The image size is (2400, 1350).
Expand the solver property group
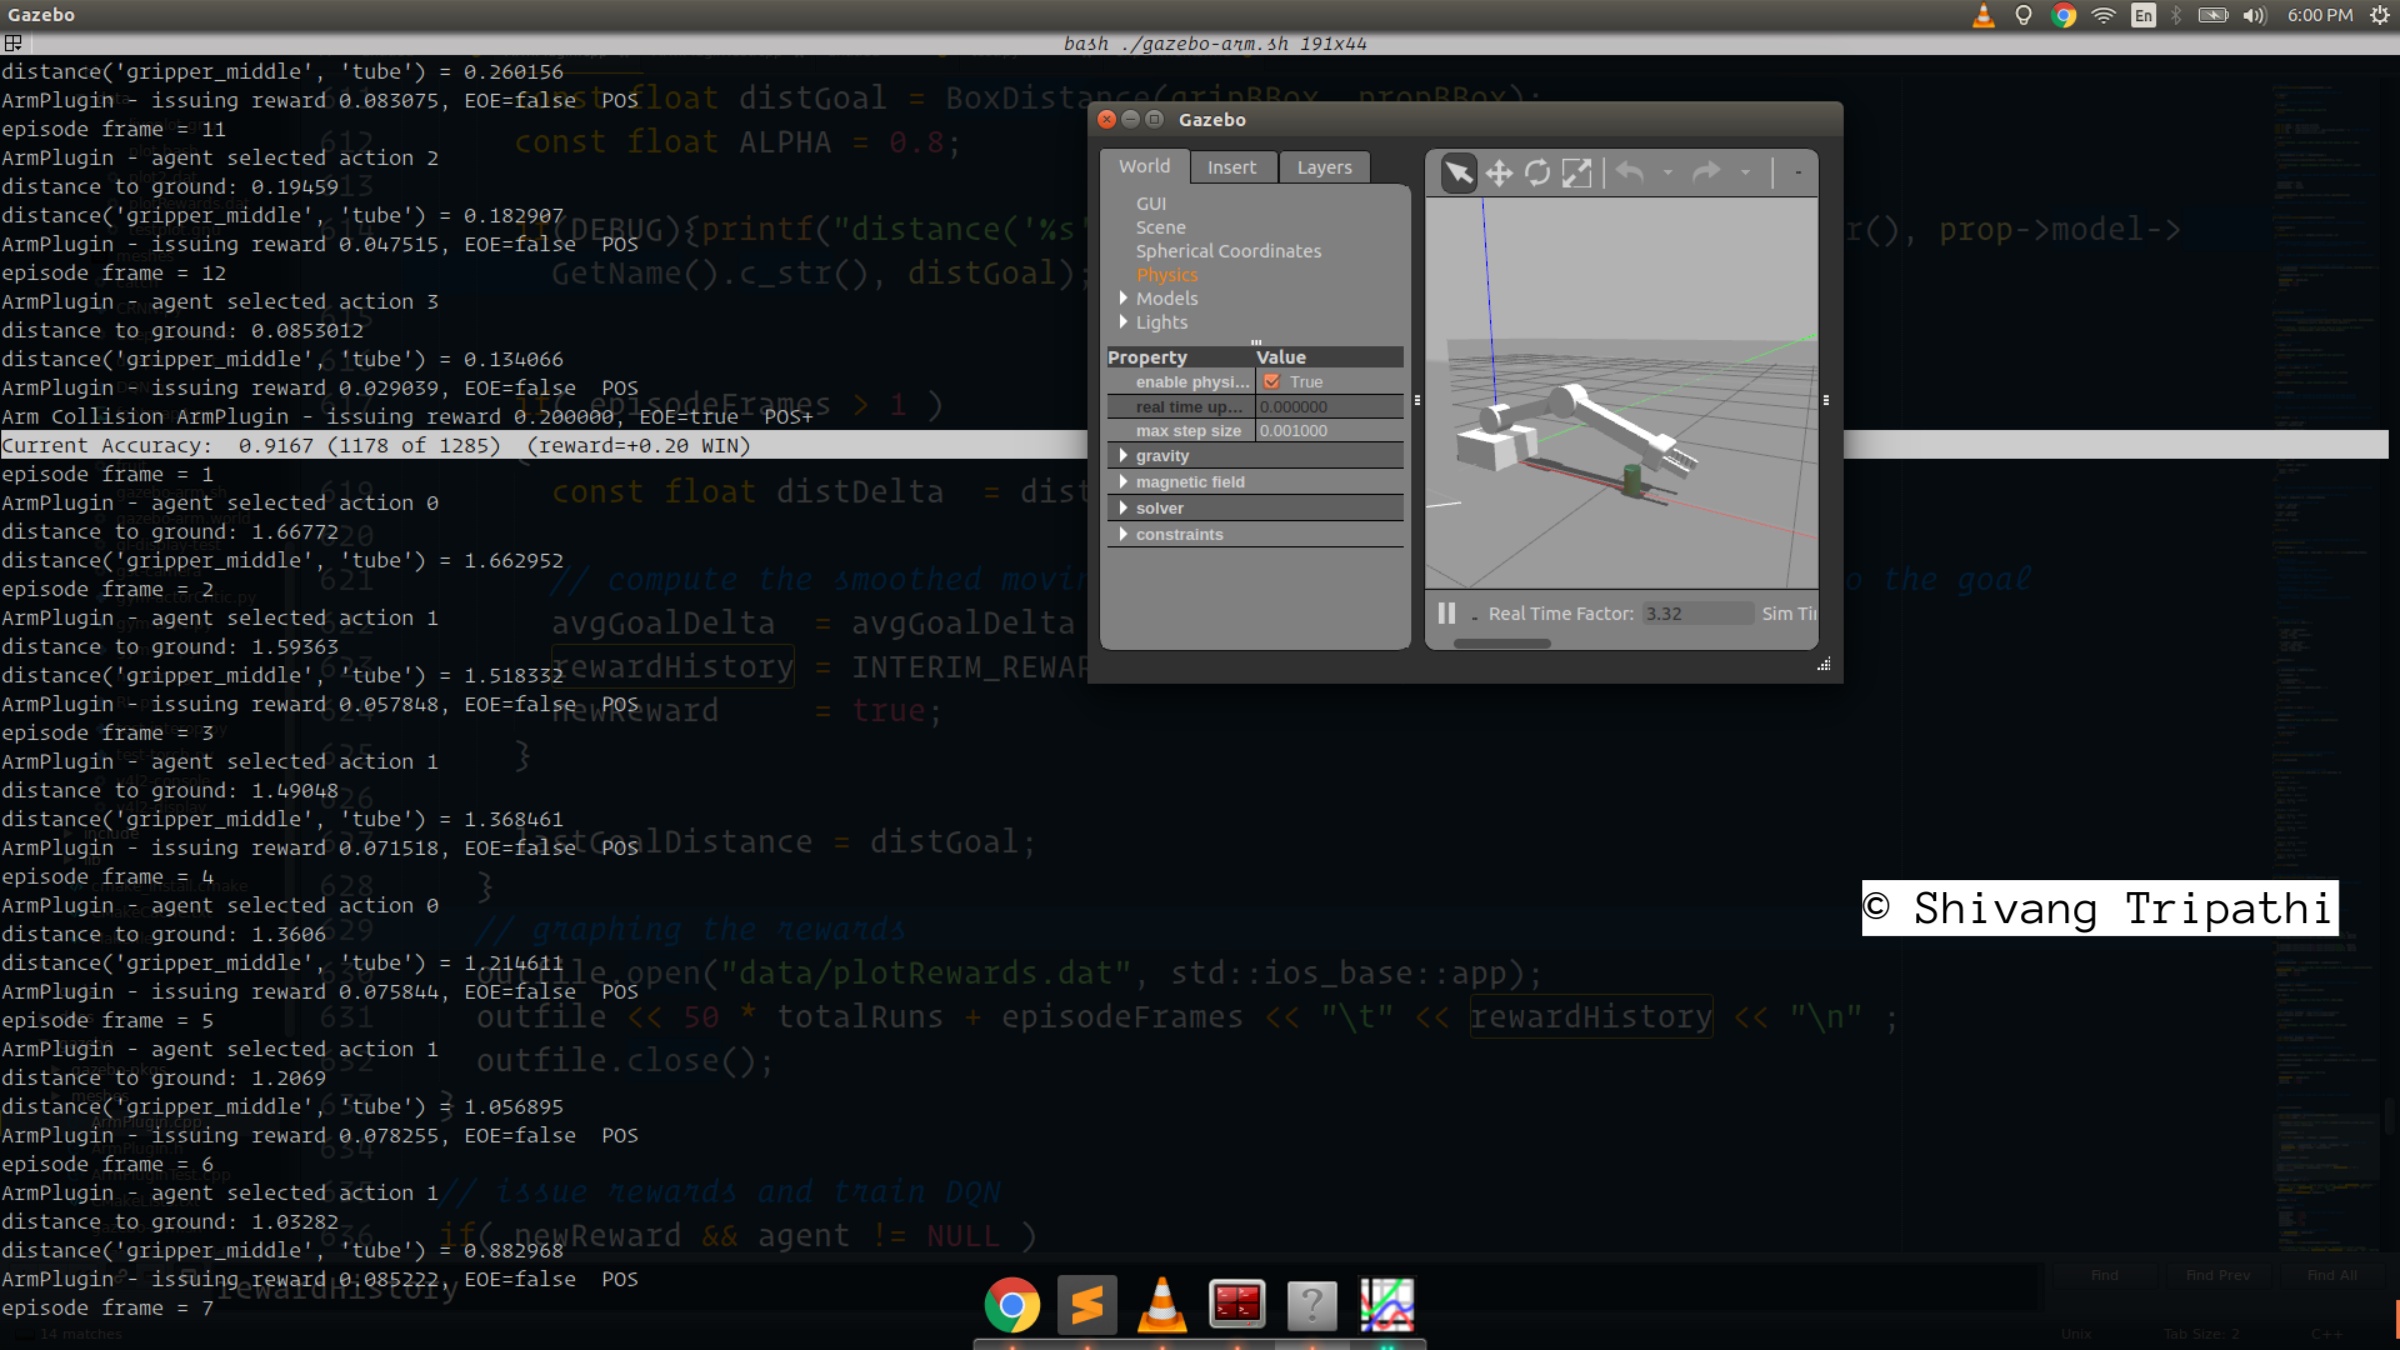coord(1124,508)
